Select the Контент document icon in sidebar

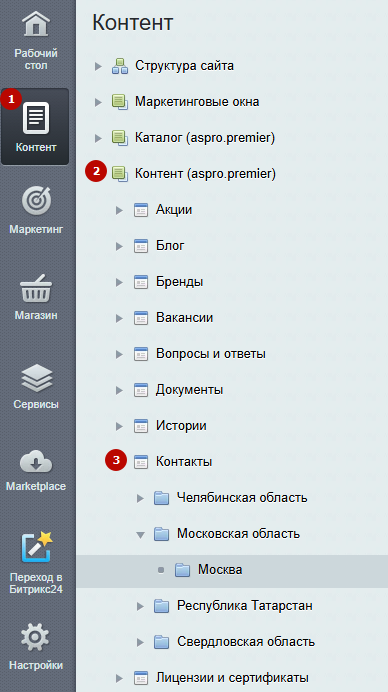point(36,117)
